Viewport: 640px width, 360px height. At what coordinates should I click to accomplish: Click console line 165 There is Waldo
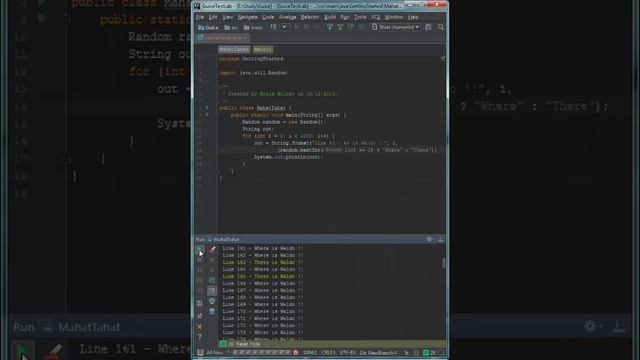pos(263,276)
